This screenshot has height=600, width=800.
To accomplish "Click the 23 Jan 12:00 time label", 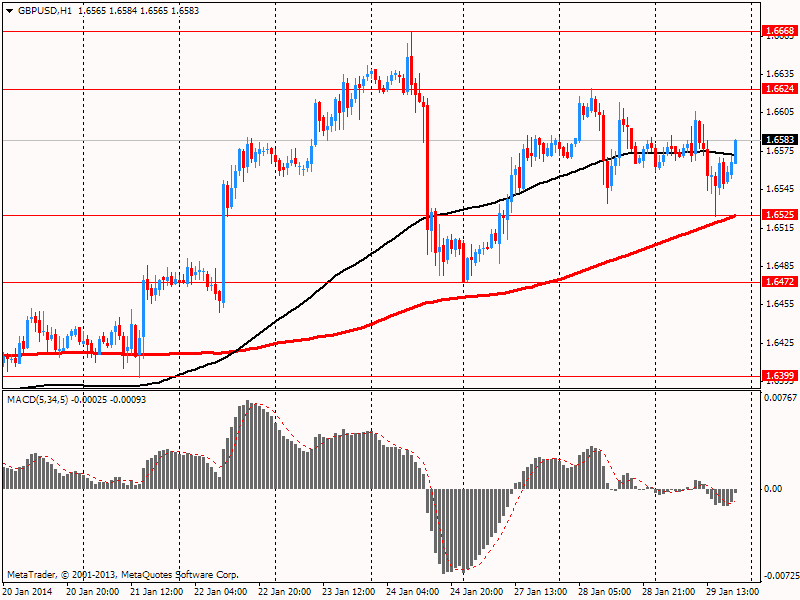I will pos(349,592).
